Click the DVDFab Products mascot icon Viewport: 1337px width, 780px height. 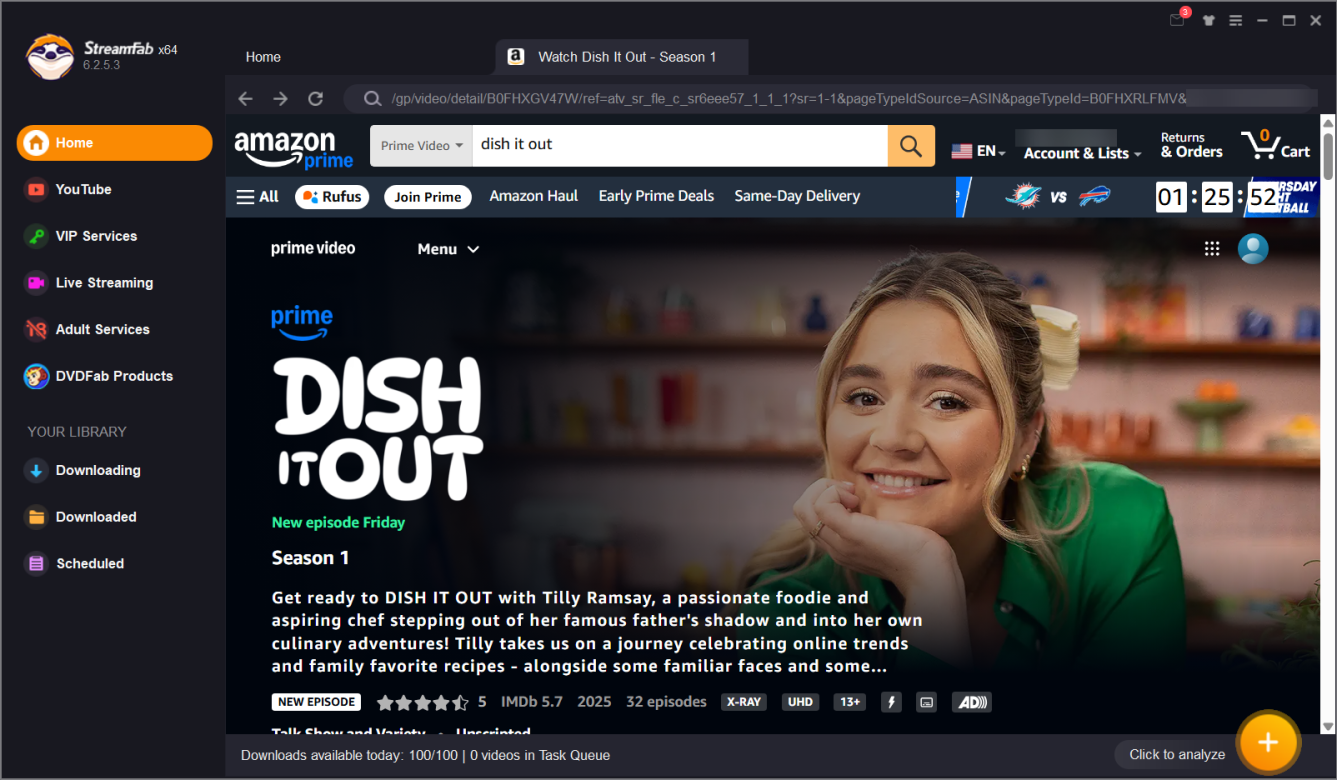coord(37,376)
